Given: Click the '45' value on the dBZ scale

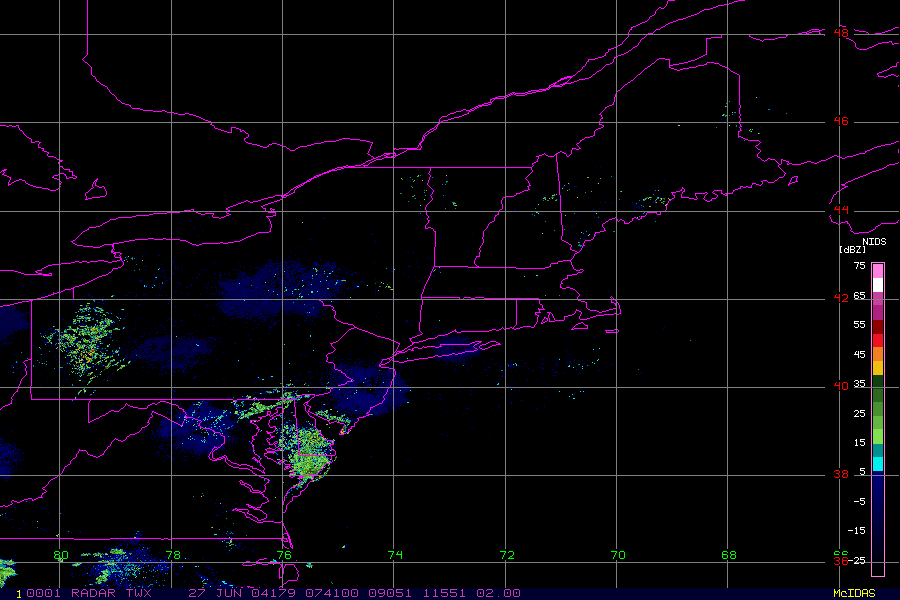Looking at the screenshot, I should 859,354.
